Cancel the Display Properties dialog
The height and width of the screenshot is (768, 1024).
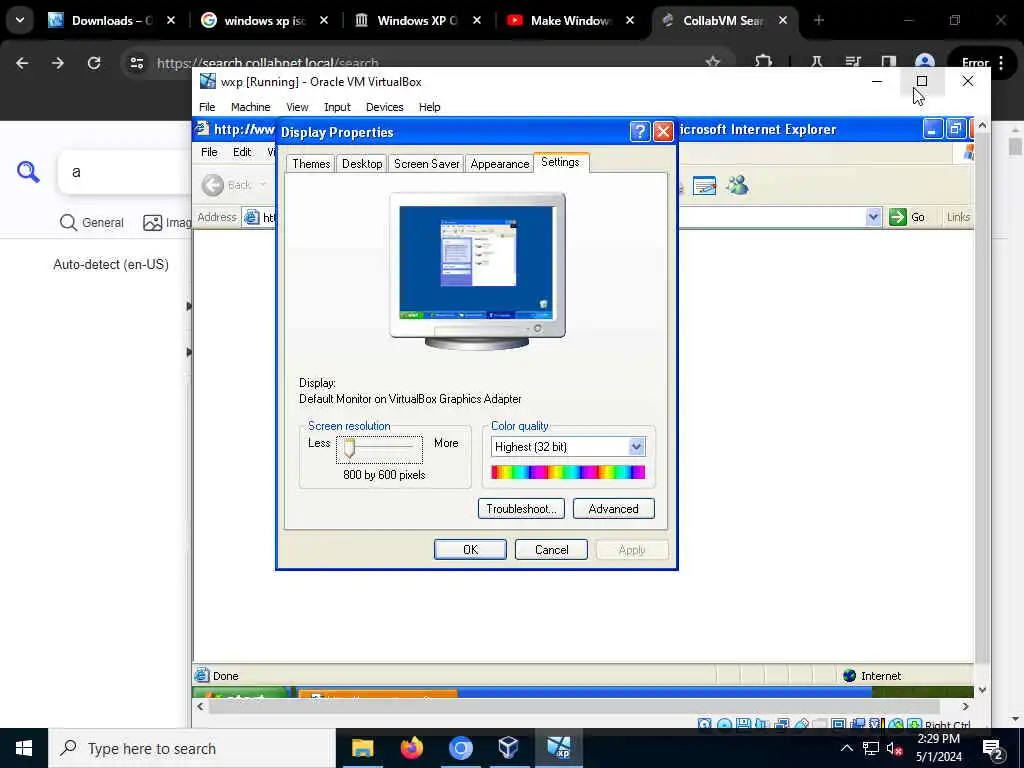coord(551,550)
